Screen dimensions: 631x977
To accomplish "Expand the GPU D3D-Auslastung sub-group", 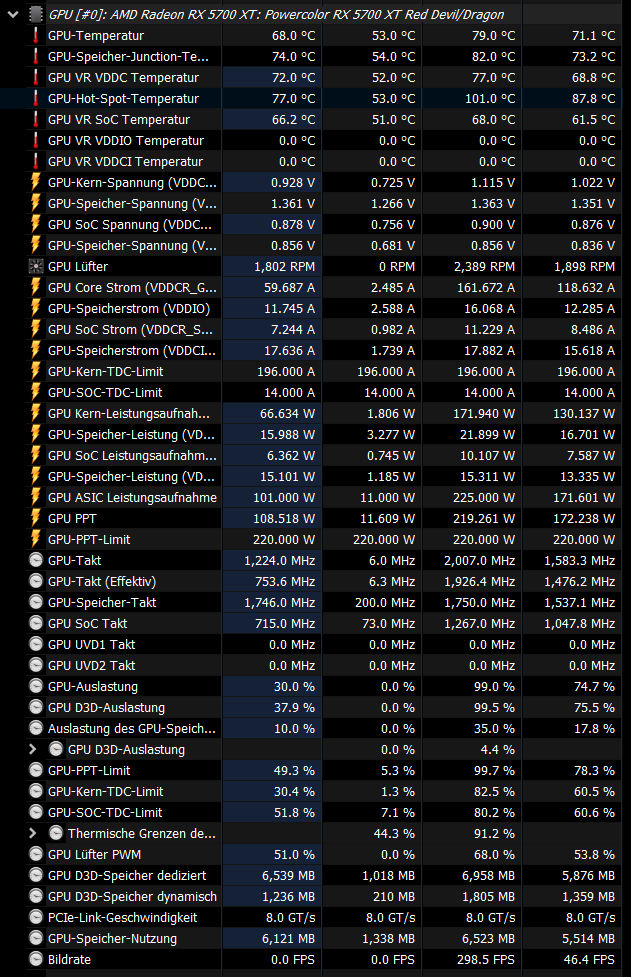I will [x=33, y=750].
